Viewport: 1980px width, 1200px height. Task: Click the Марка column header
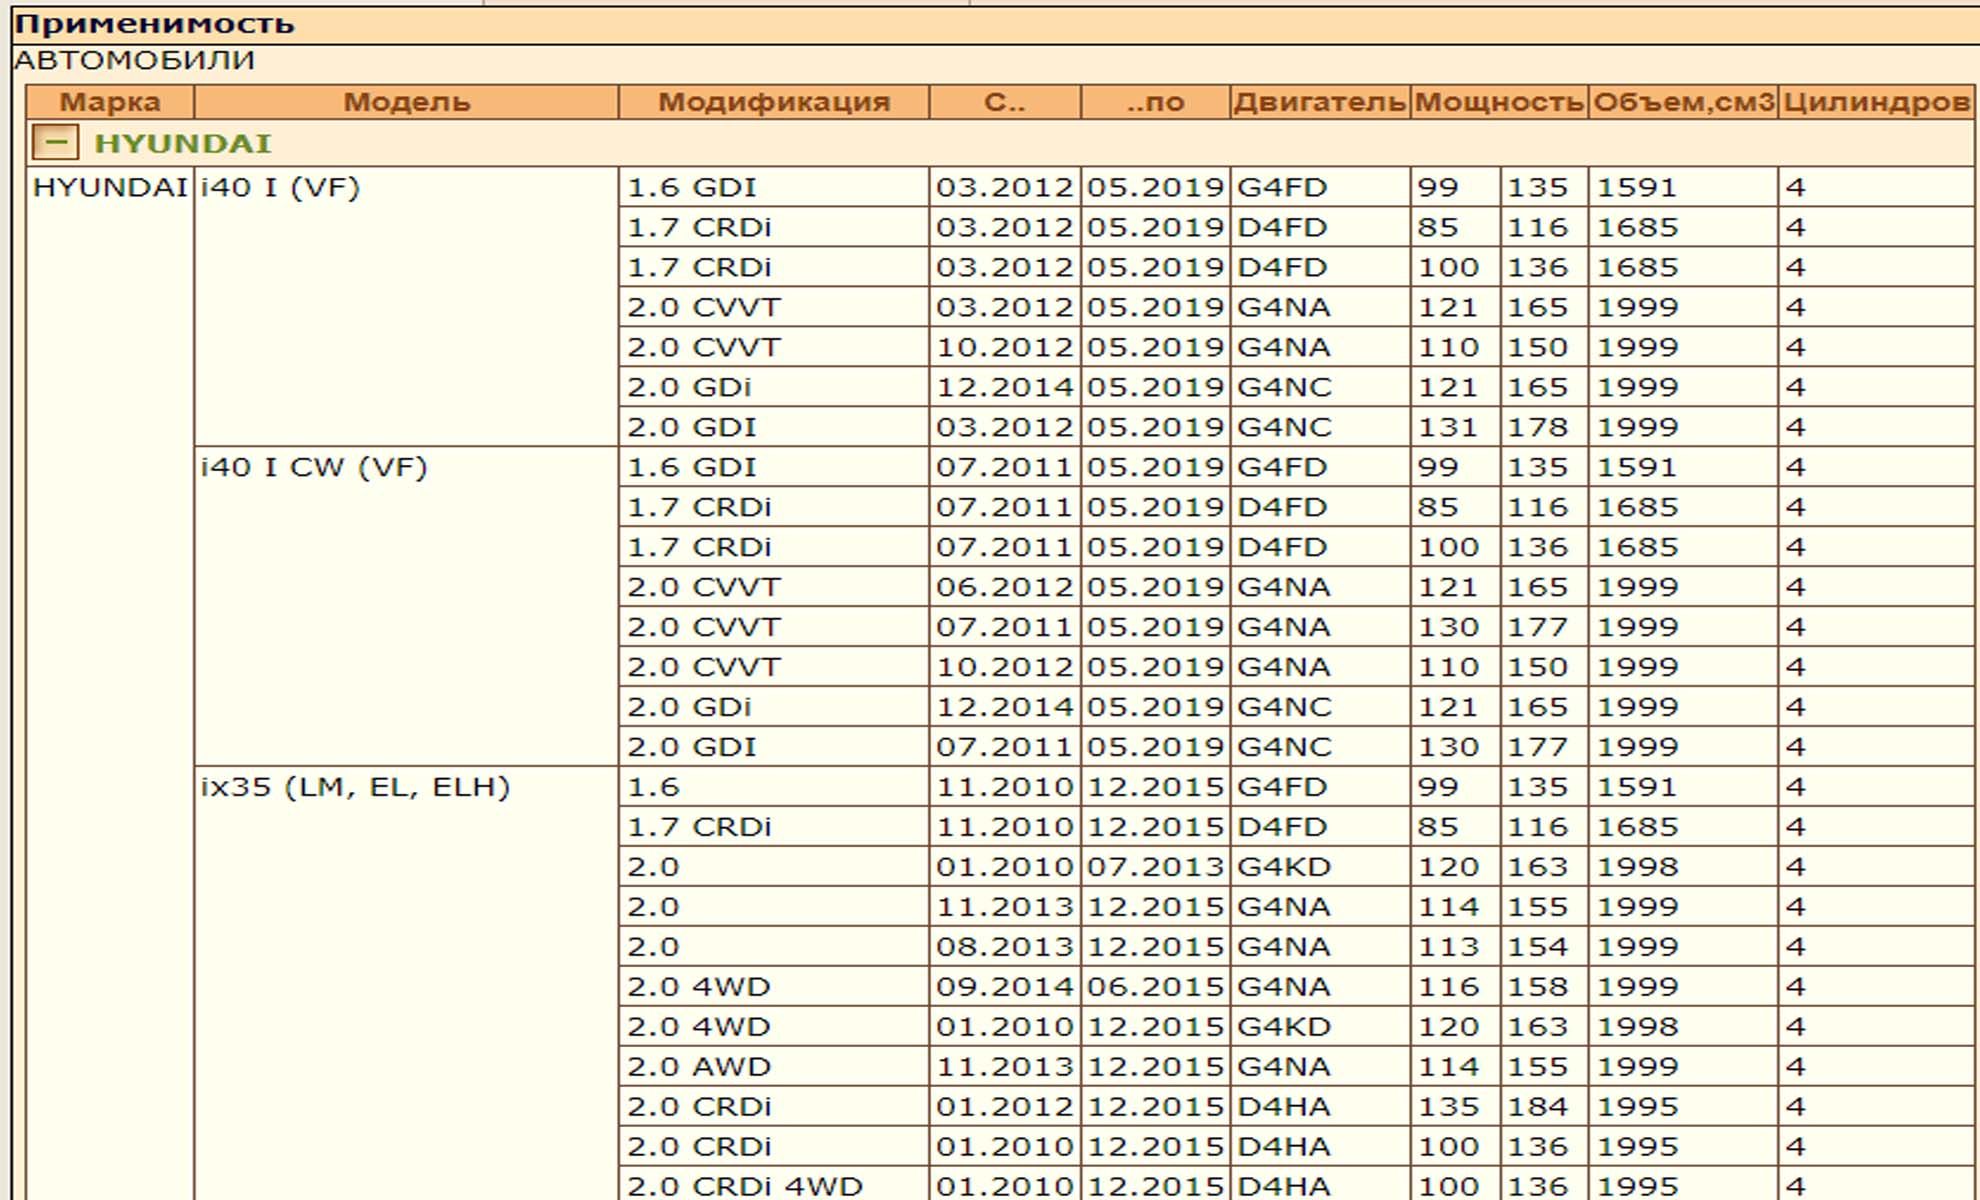[109, 102]
